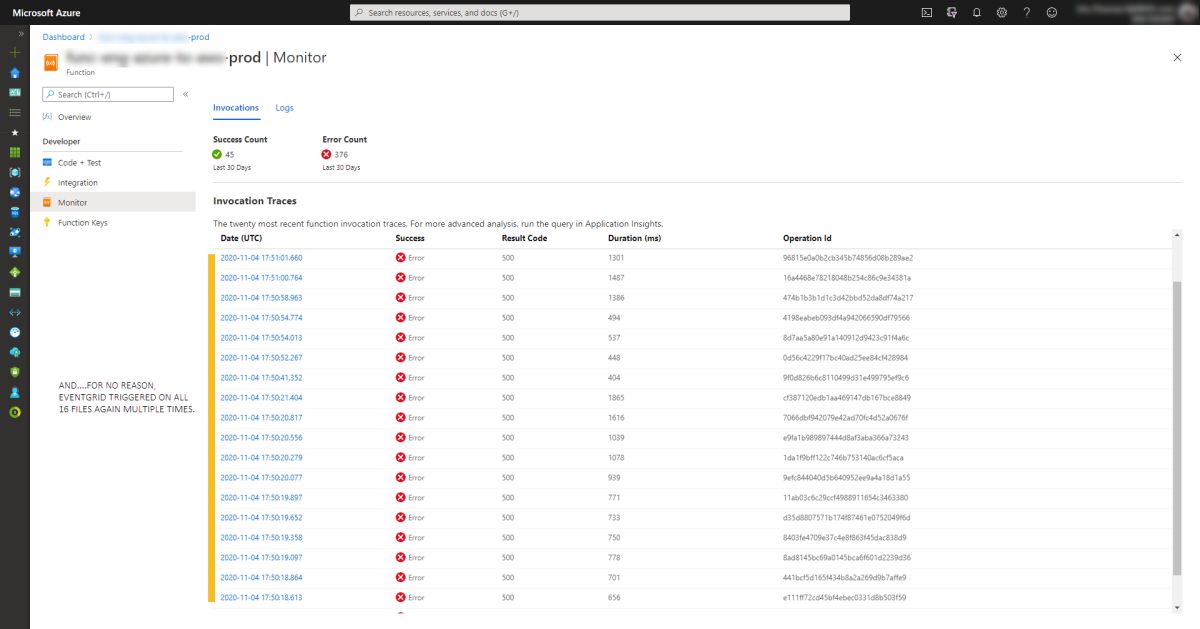The height and width of the screenshot is (629, 1200).
Task: Click the Favorites star in the left rail
Action: coord(14,132)
